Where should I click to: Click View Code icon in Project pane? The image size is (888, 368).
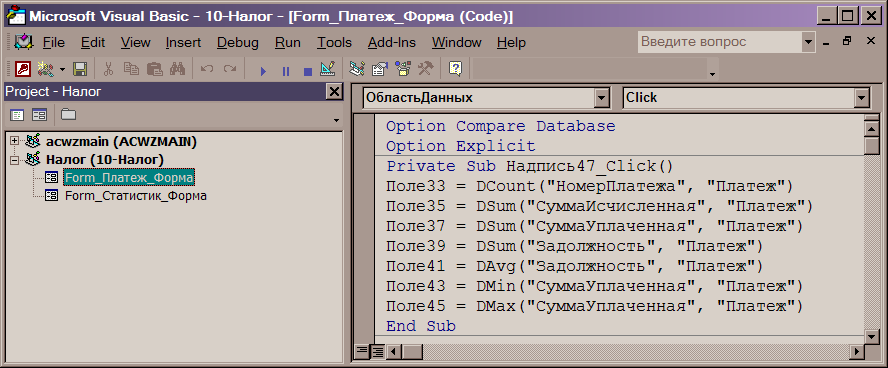coord(17,115)
